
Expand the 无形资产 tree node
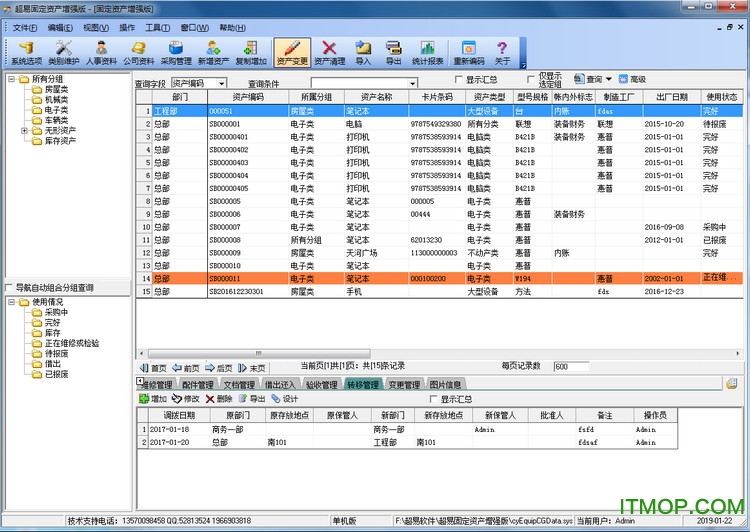coord(23,131)
